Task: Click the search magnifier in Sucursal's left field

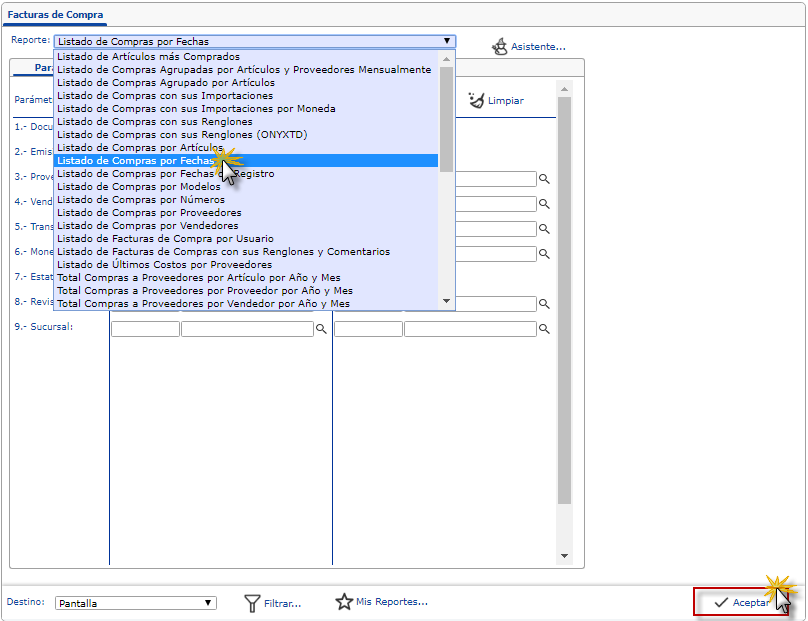Action: (321, 329)
